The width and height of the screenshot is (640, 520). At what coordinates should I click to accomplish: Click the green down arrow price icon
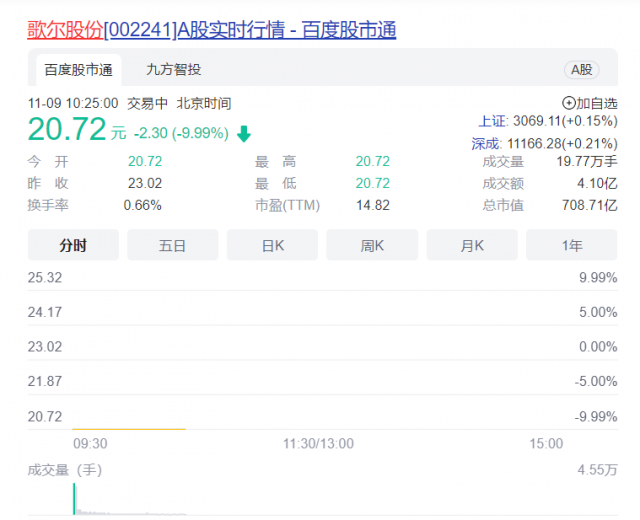244,134
